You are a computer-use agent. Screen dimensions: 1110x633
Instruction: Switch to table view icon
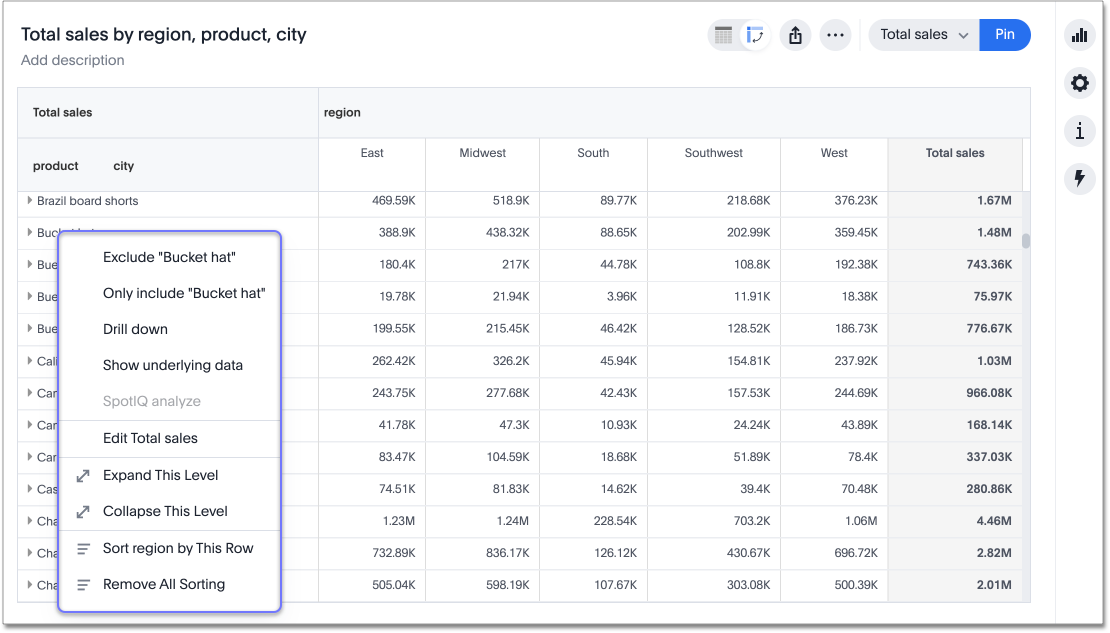(723, 36)
